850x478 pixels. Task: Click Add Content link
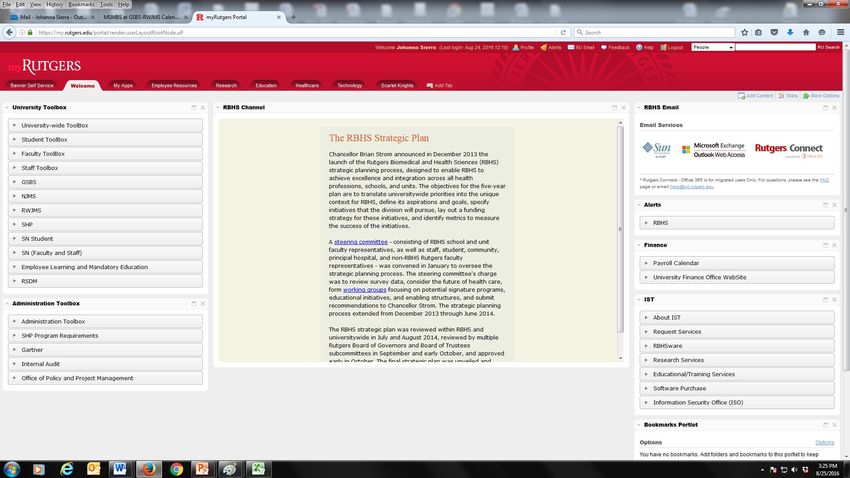click(756, 96)
